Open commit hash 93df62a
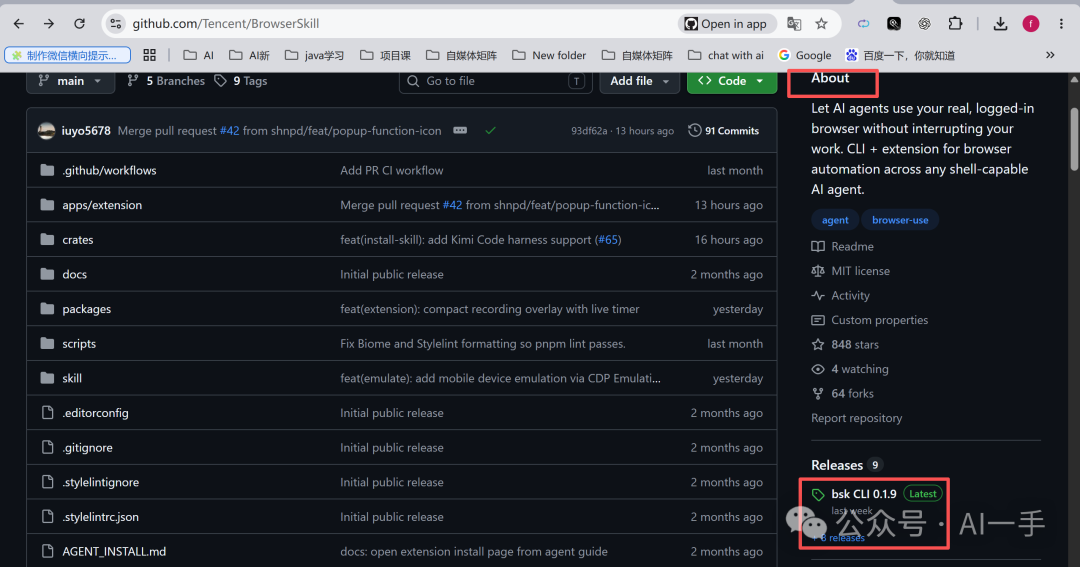The width and height of the screenshot is (1080, 567). [x=589, y=131]
